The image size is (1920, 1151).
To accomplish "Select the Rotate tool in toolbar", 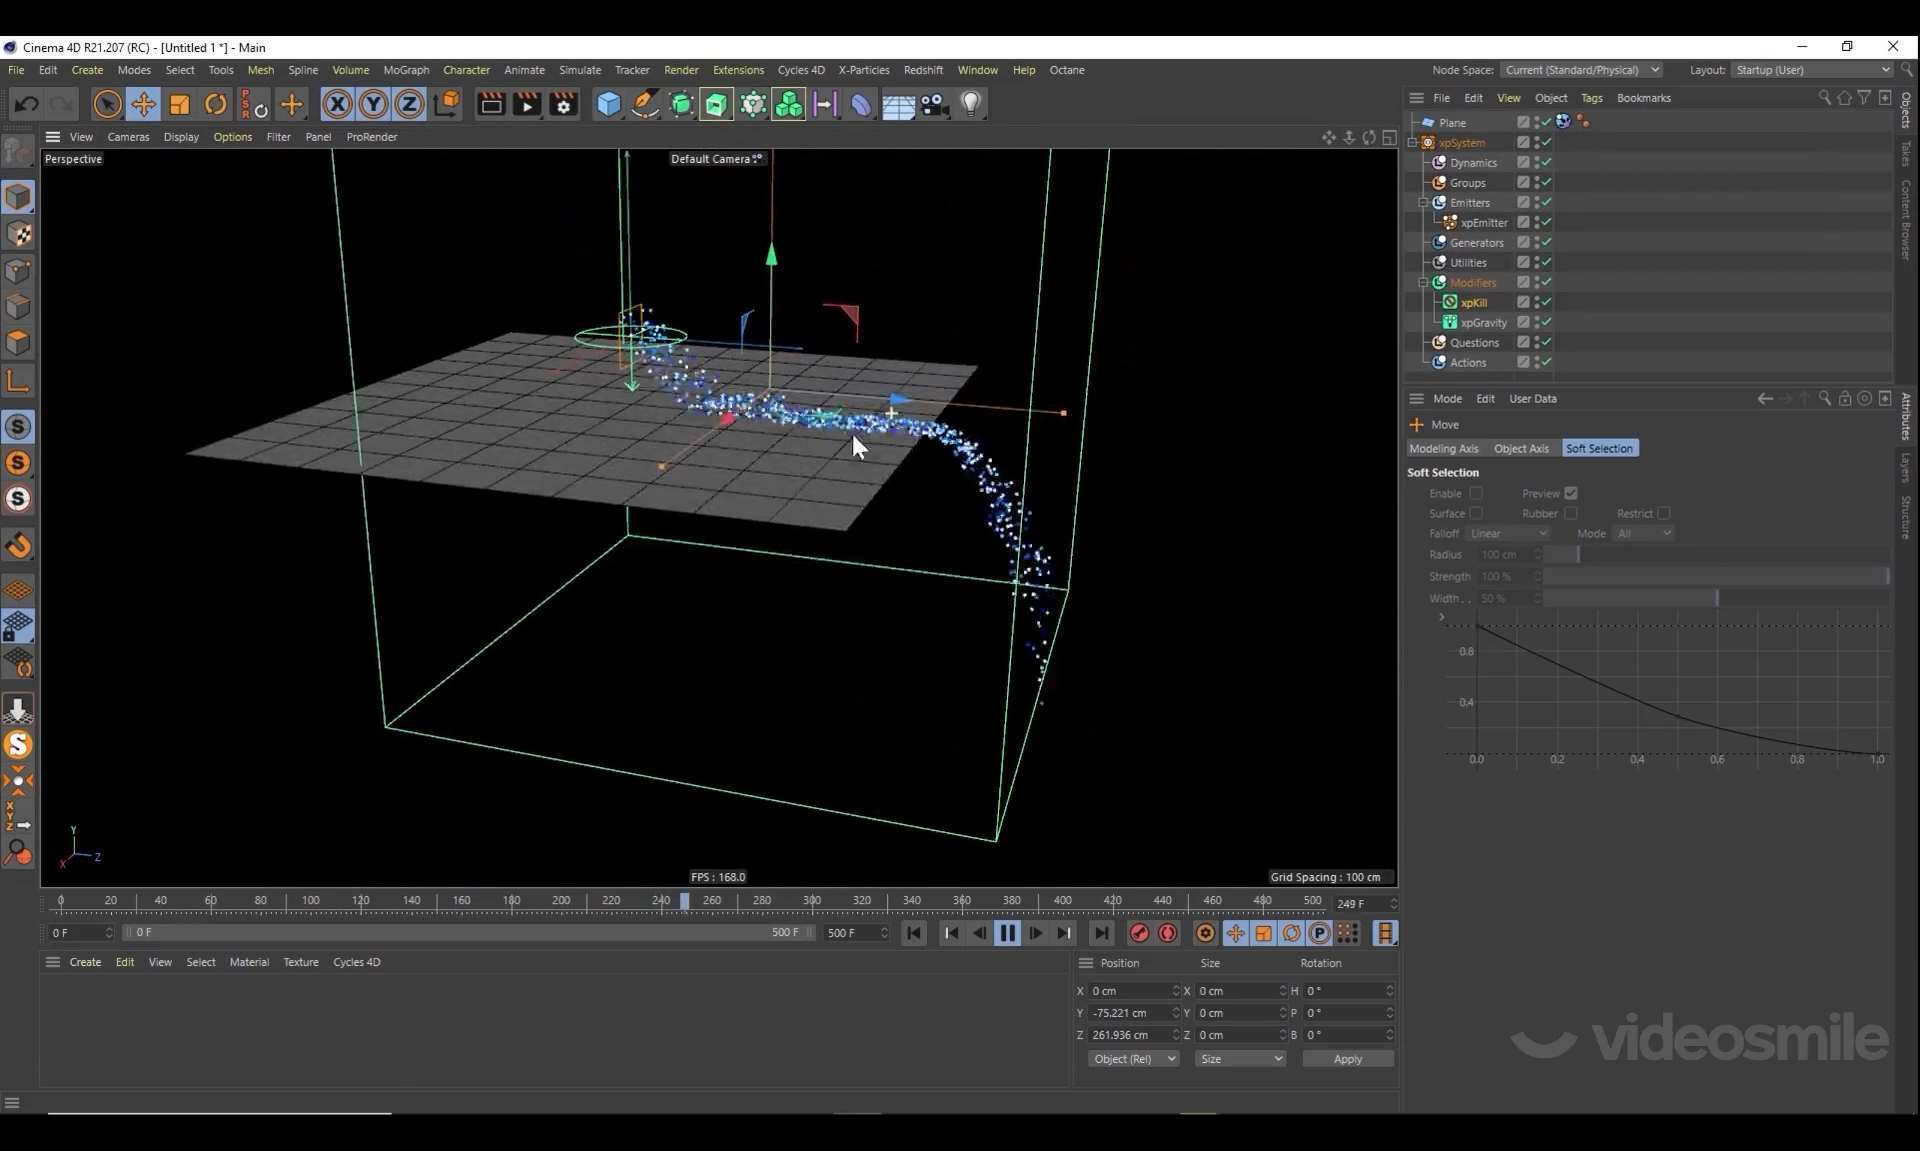I will (215, 104).
